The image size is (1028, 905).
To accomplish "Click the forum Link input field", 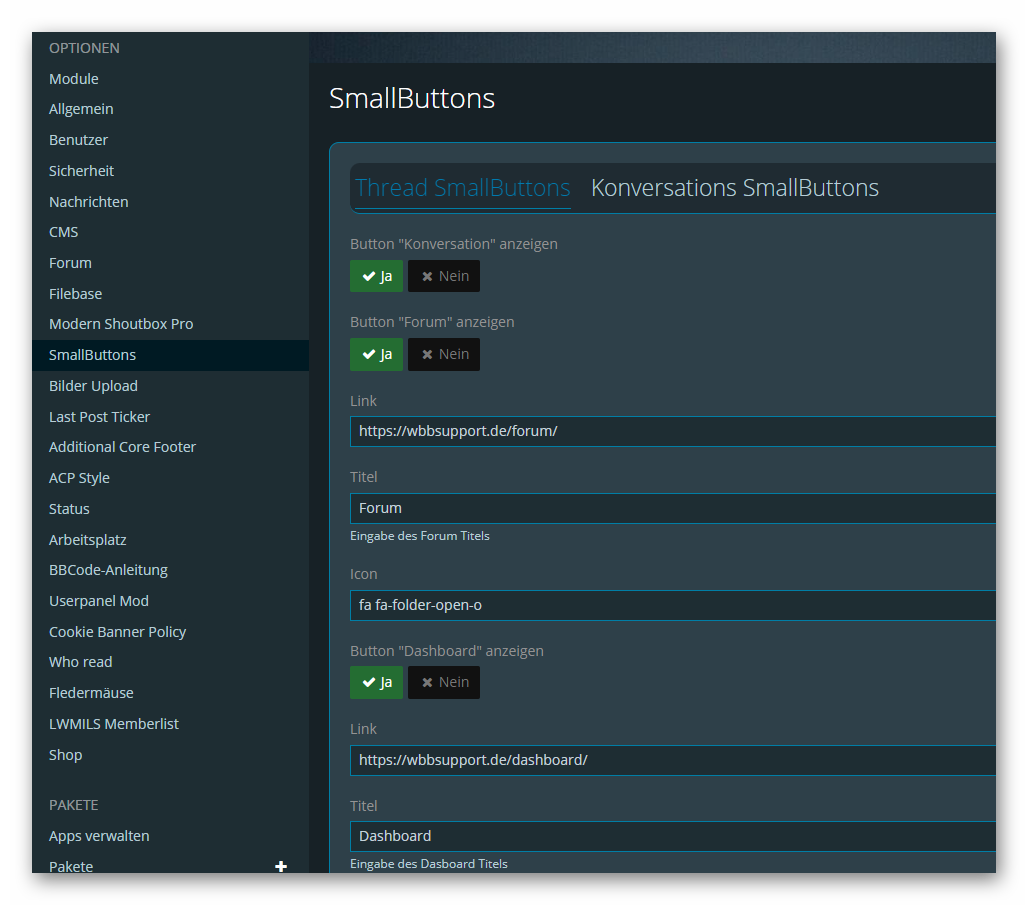I will click(672, 431).
